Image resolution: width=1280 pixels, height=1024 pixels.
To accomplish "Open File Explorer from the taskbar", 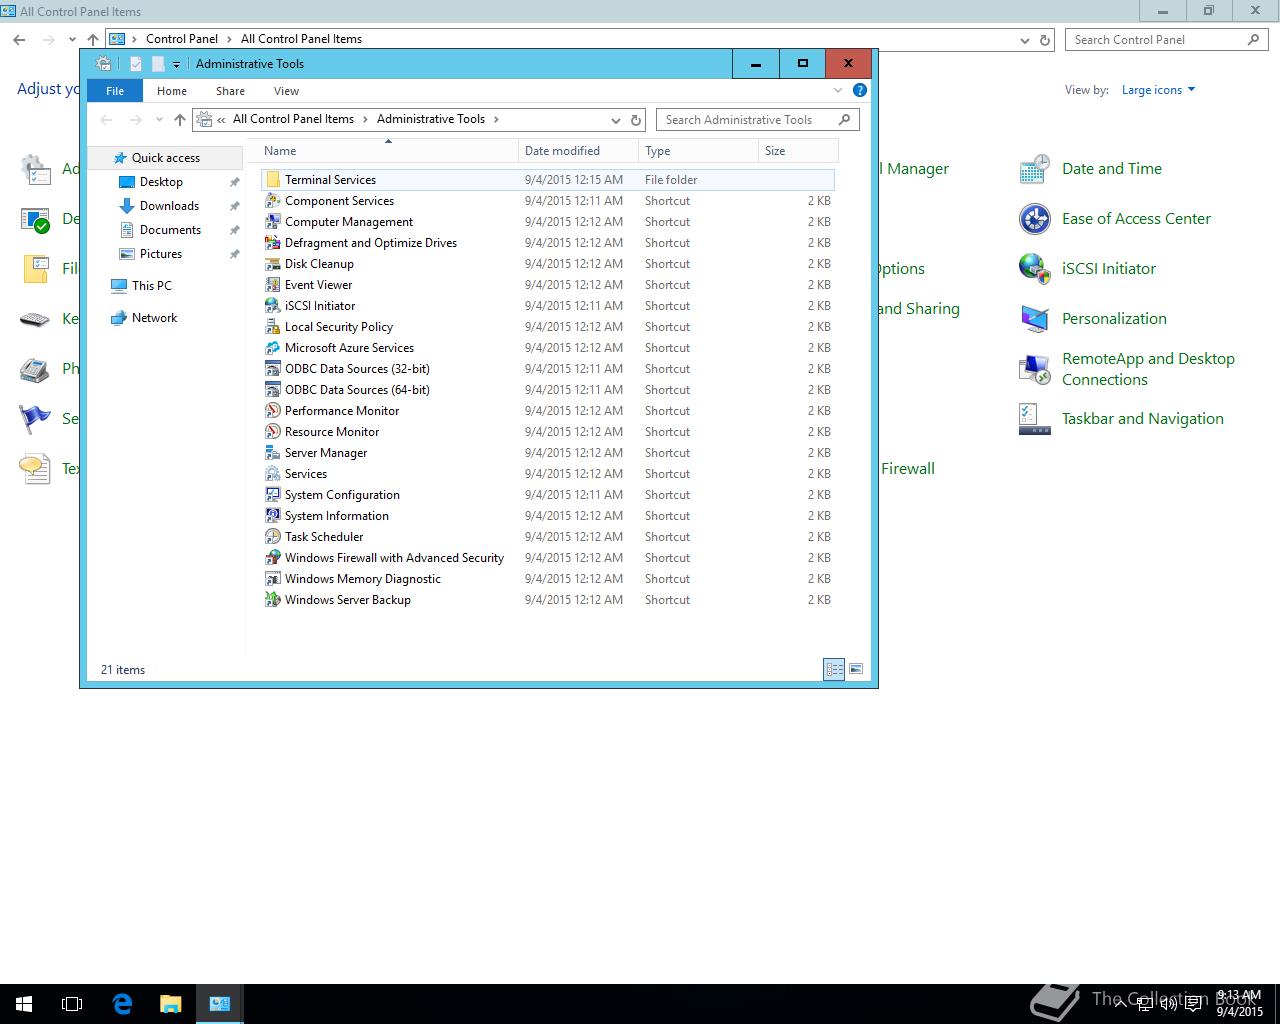I will click(170, 1004).
